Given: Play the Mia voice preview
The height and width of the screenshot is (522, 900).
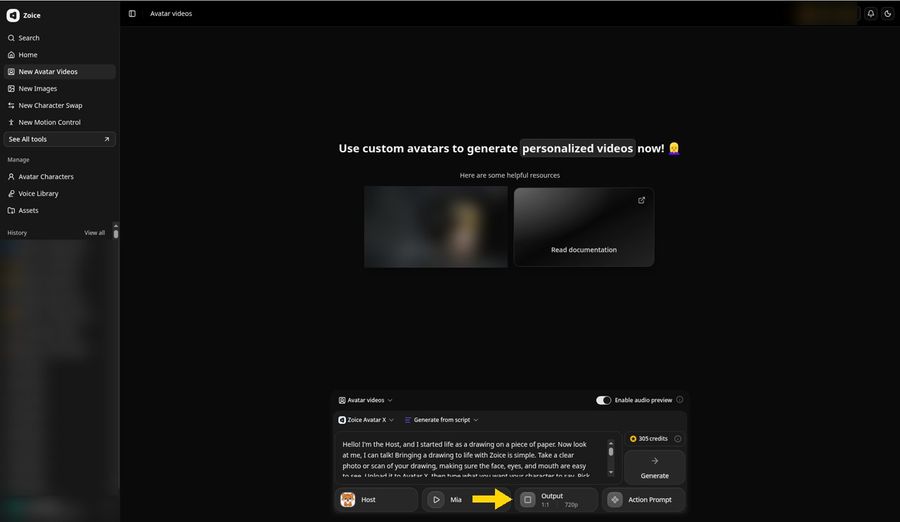Looking at the screenshot, I should click(x=436, y=500).
